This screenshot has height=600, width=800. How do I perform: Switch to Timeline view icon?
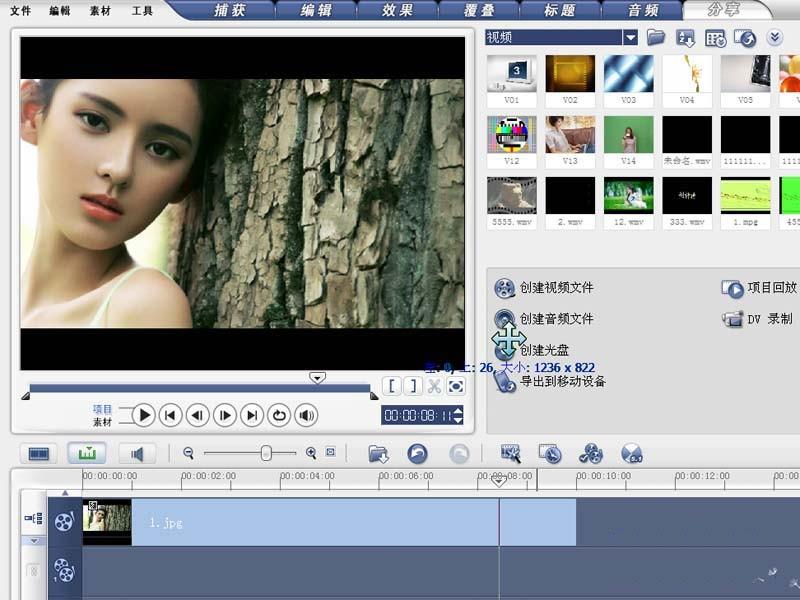[x=87, y=453]
